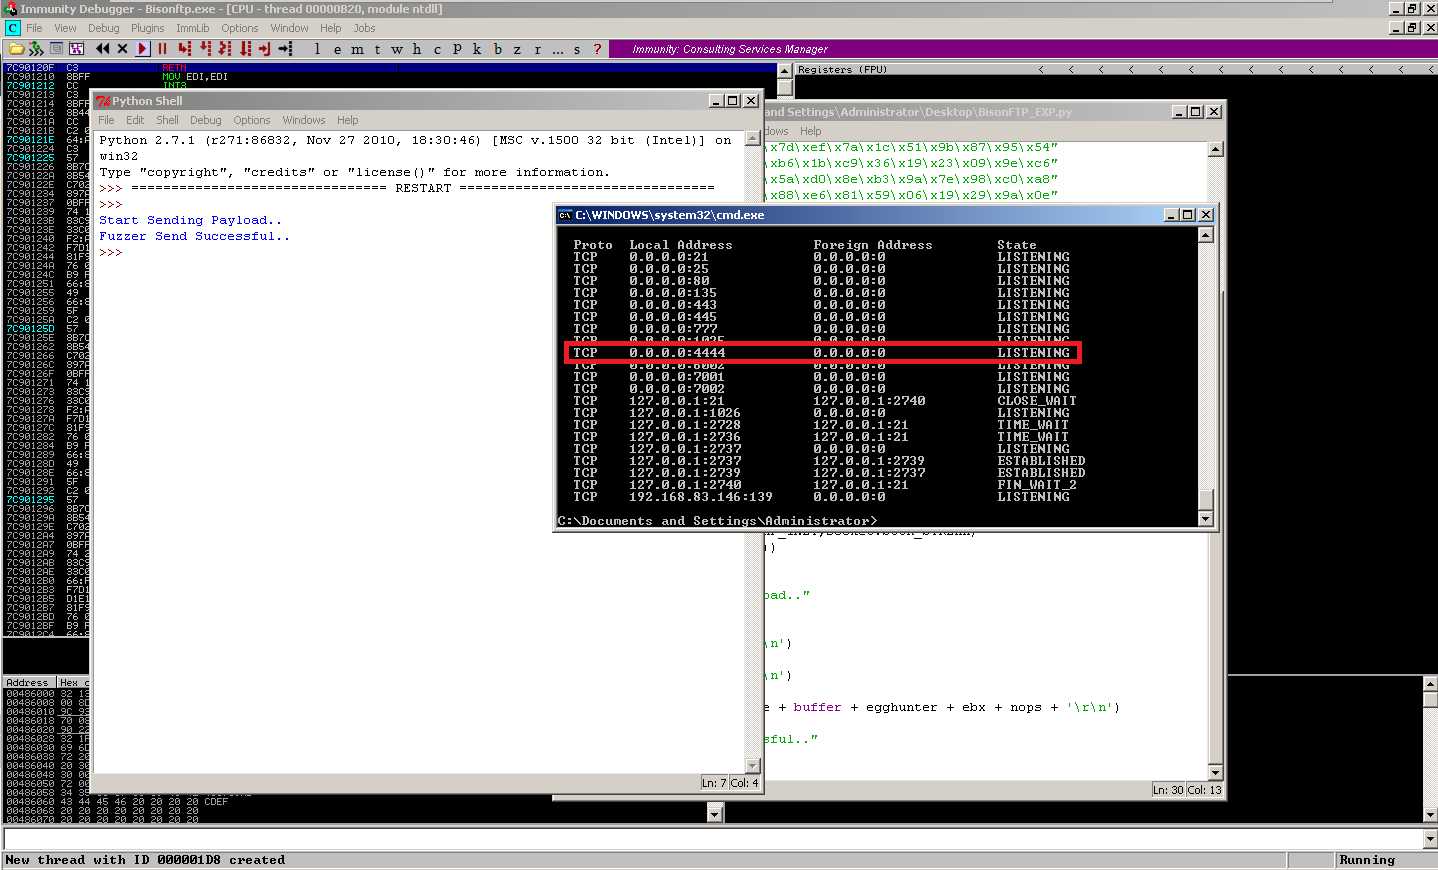Click cmd.exe scrollbar down arrow
Screen dimensions: 1438x870
(1205, 519)
